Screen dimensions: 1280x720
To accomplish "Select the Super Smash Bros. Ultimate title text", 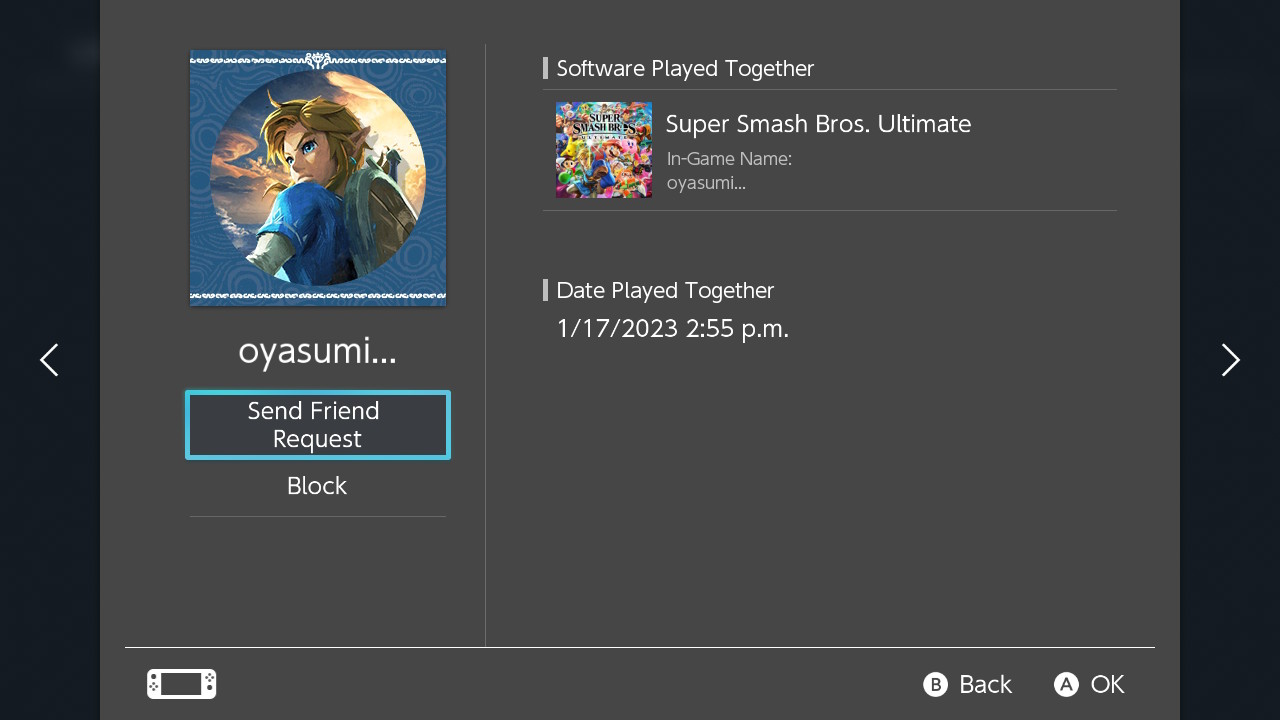I will pyautogui.click(x=818, y=124).
